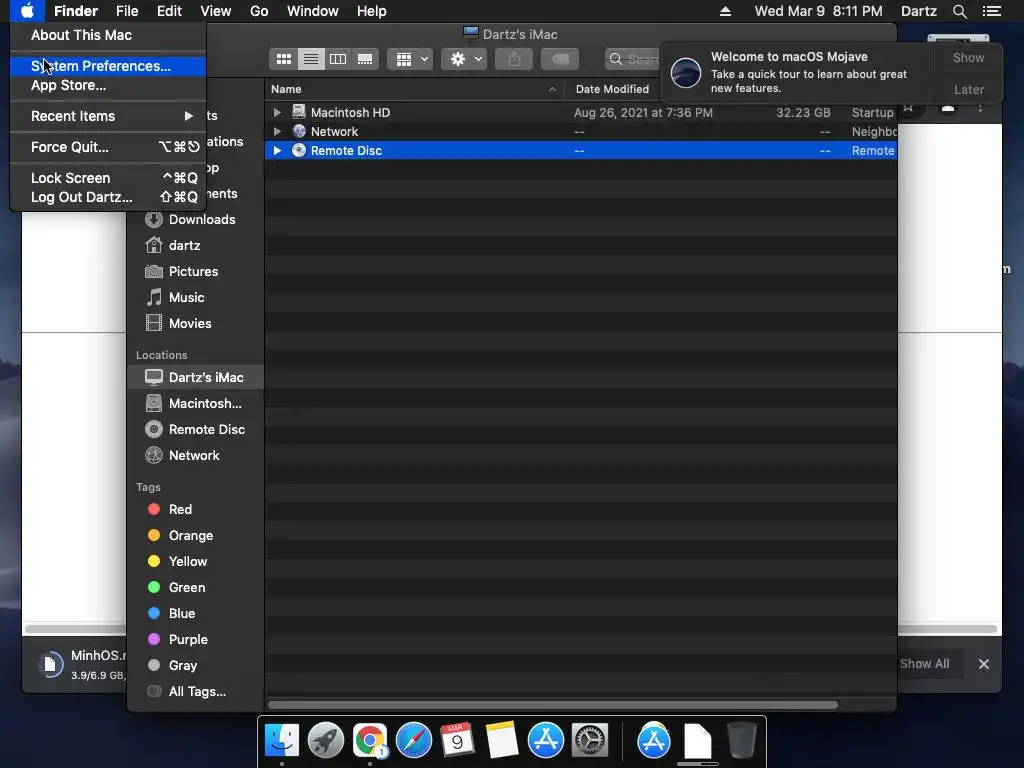Screen dimensions: 1024x768
Task: Click Later on Mojave notification
Action: click(x=968, y=89)
